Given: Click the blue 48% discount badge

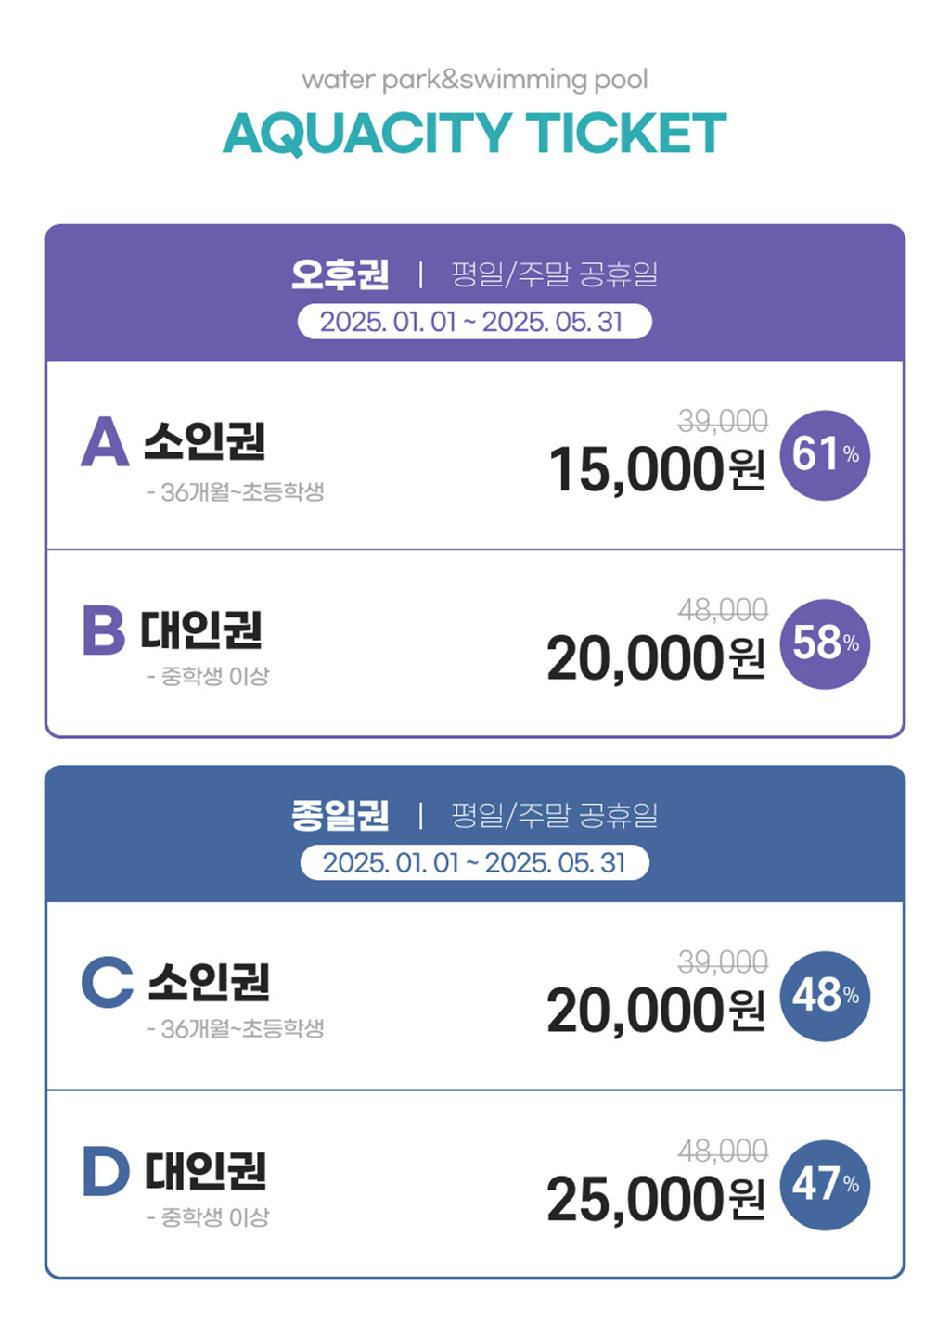Looking at the screenshot, I should pos(825,996).
